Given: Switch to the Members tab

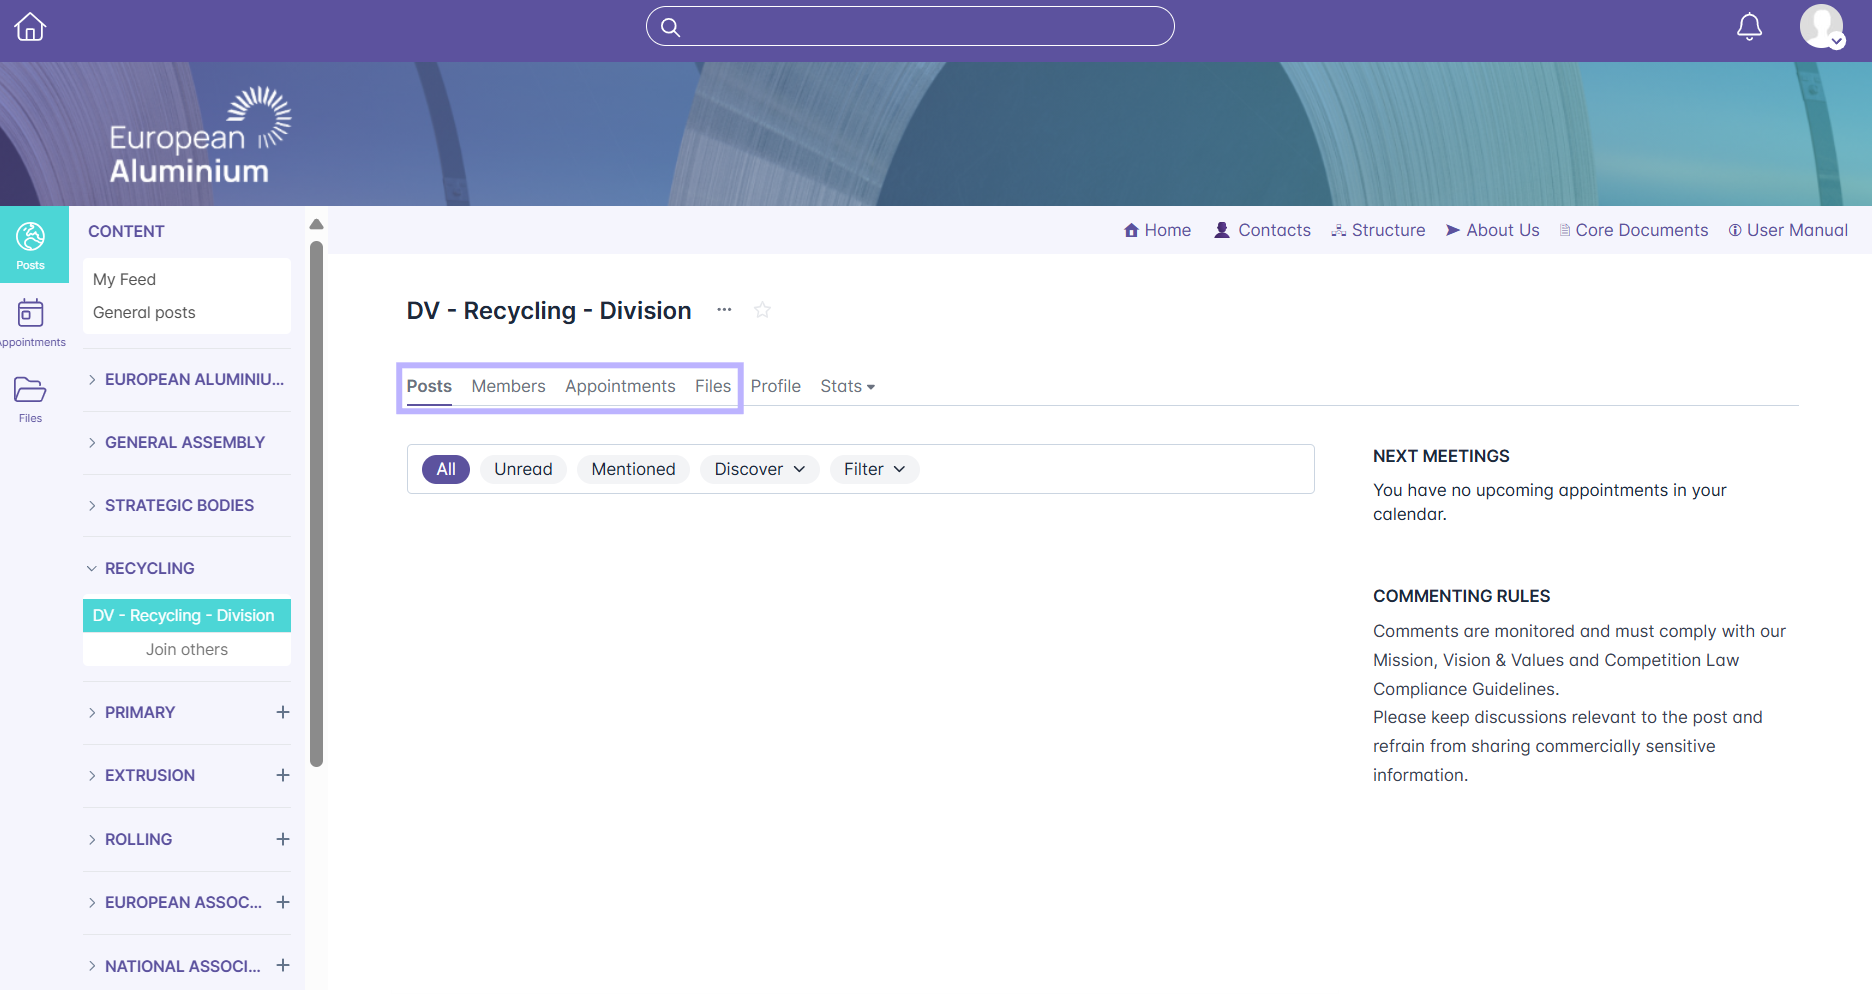Looking at the screenshot, I should click(508, 386).
